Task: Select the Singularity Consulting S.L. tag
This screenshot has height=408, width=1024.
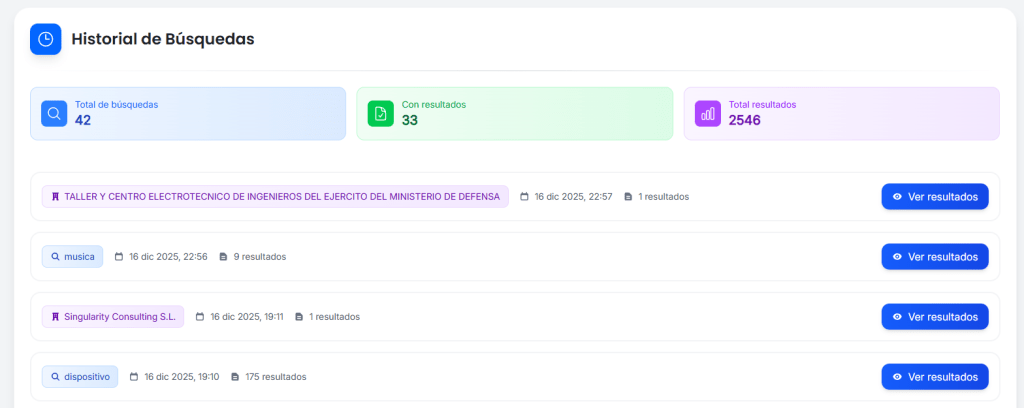Action: pyautogui.click(x=112, y=317)
